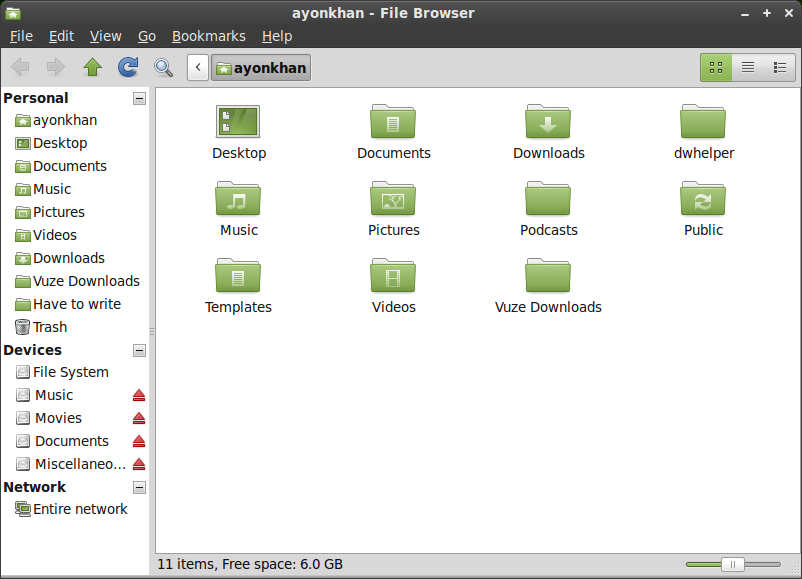Eject the Miscellaneous volume
Image resolution: width=802 pixels, height=579 pixels.
(x=139, y=464)
